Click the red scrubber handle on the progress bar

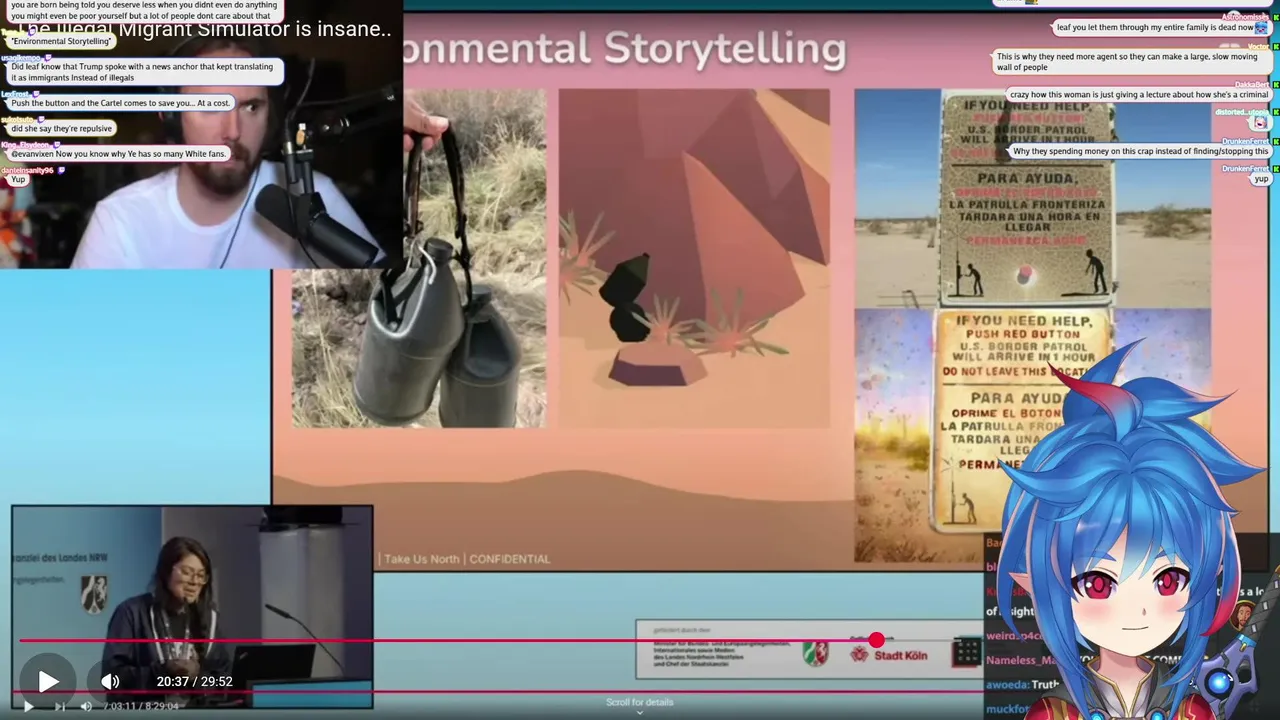point(877,640)
